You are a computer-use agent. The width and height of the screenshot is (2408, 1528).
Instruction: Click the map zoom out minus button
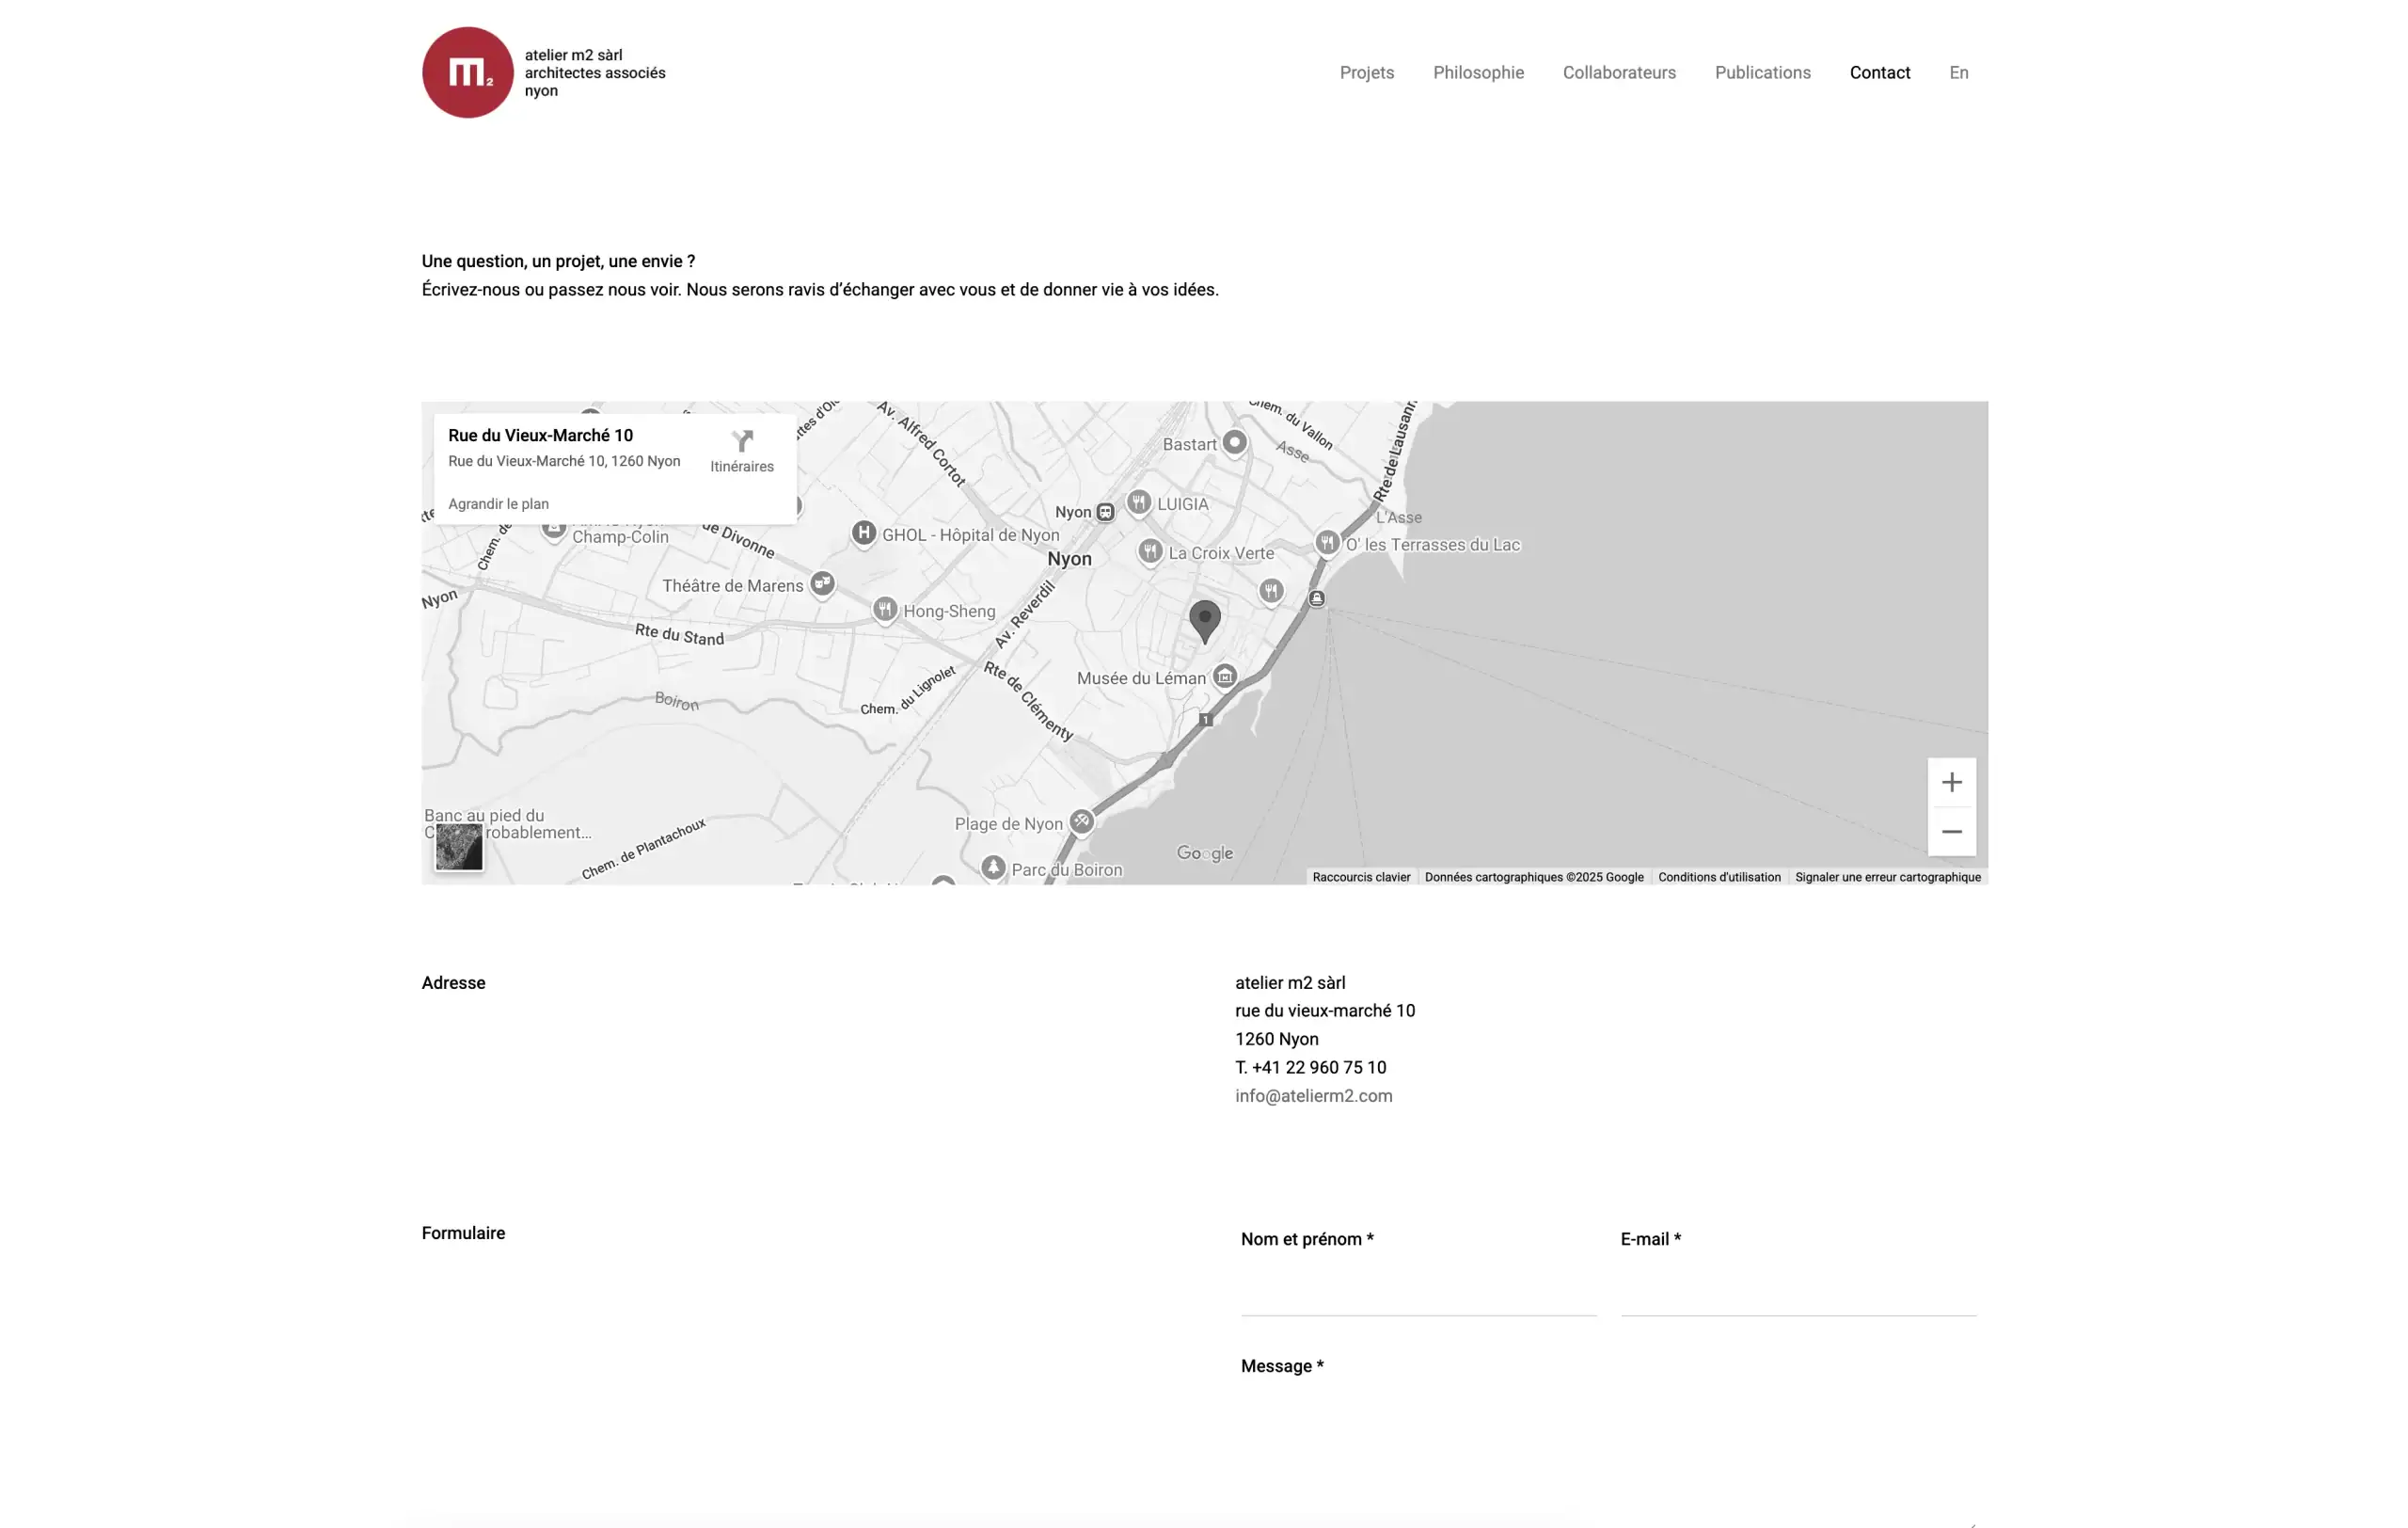[1951, 832]
